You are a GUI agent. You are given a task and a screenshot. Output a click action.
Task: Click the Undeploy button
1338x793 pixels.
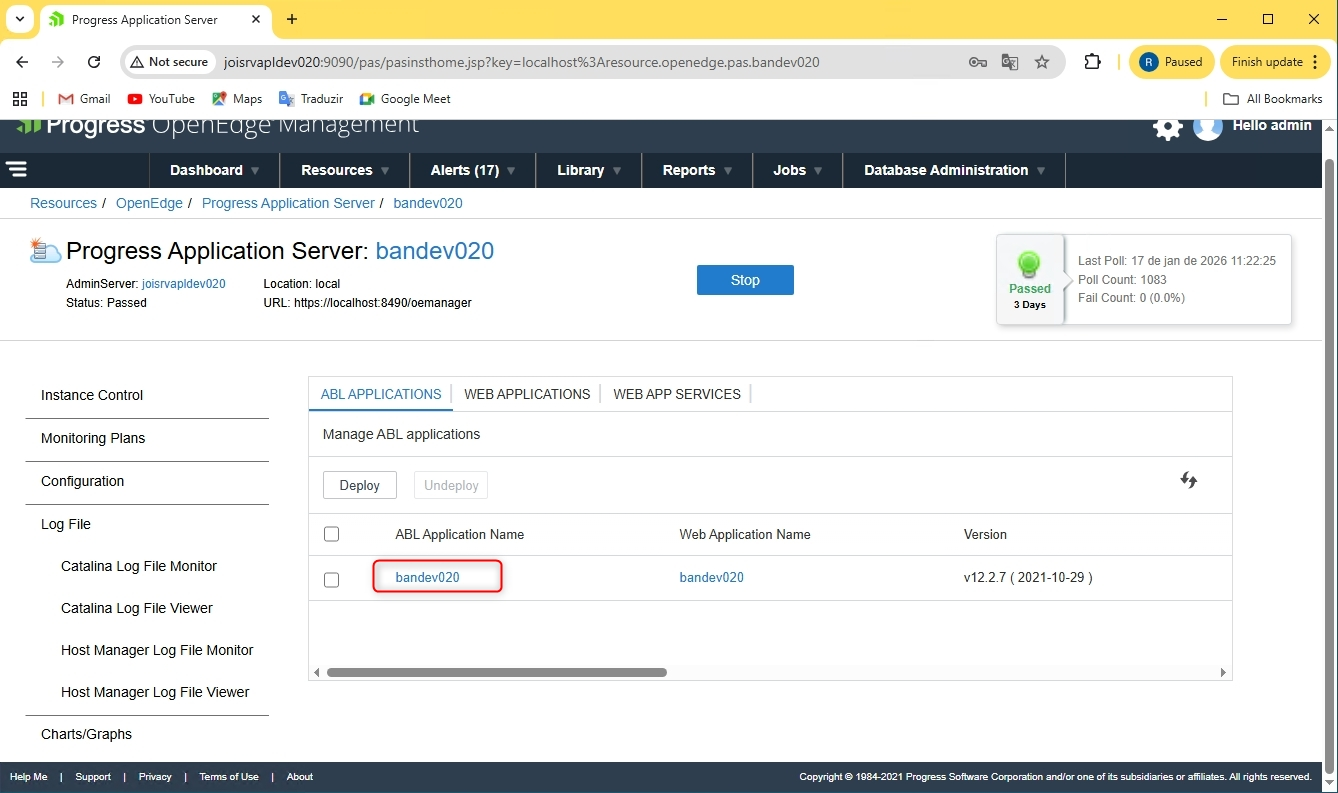pos(451,485)
